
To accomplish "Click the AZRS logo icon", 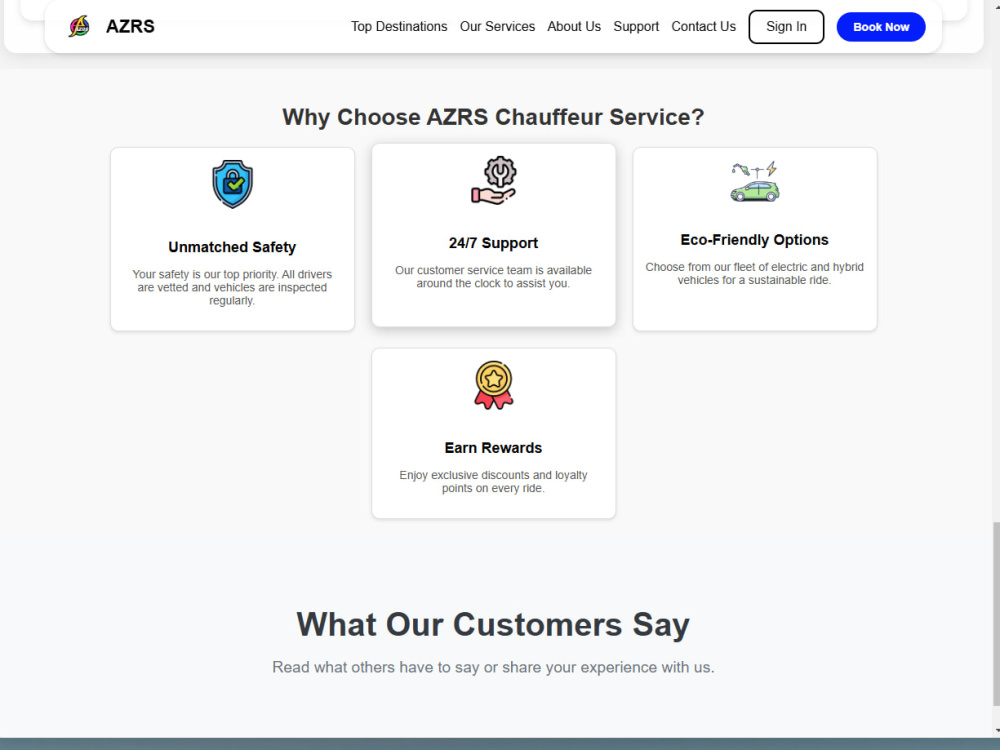I will click(x=80, y=26).
